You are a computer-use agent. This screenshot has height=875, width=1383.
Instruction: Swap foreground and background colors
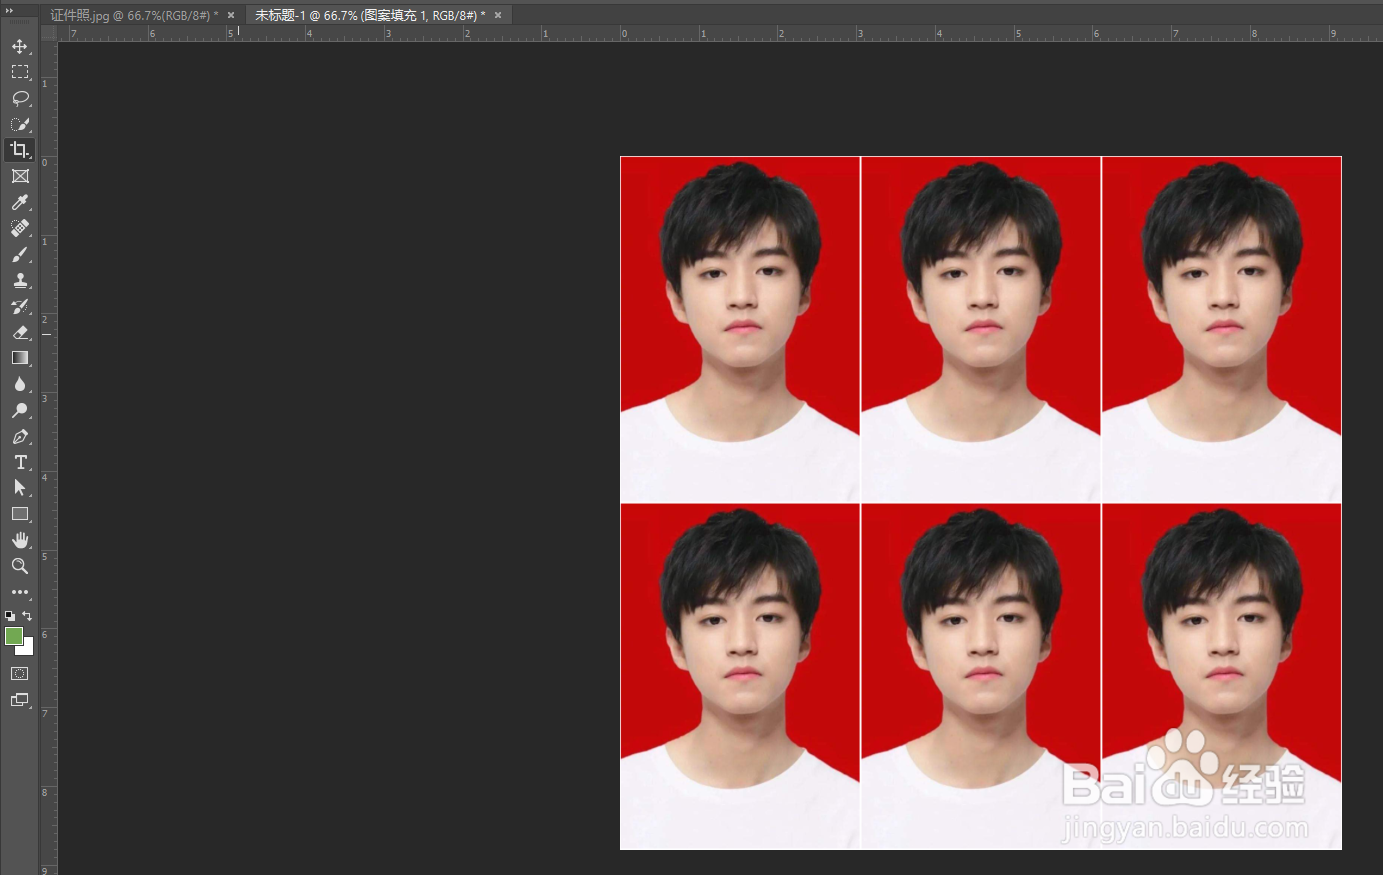tap(27, 616)
